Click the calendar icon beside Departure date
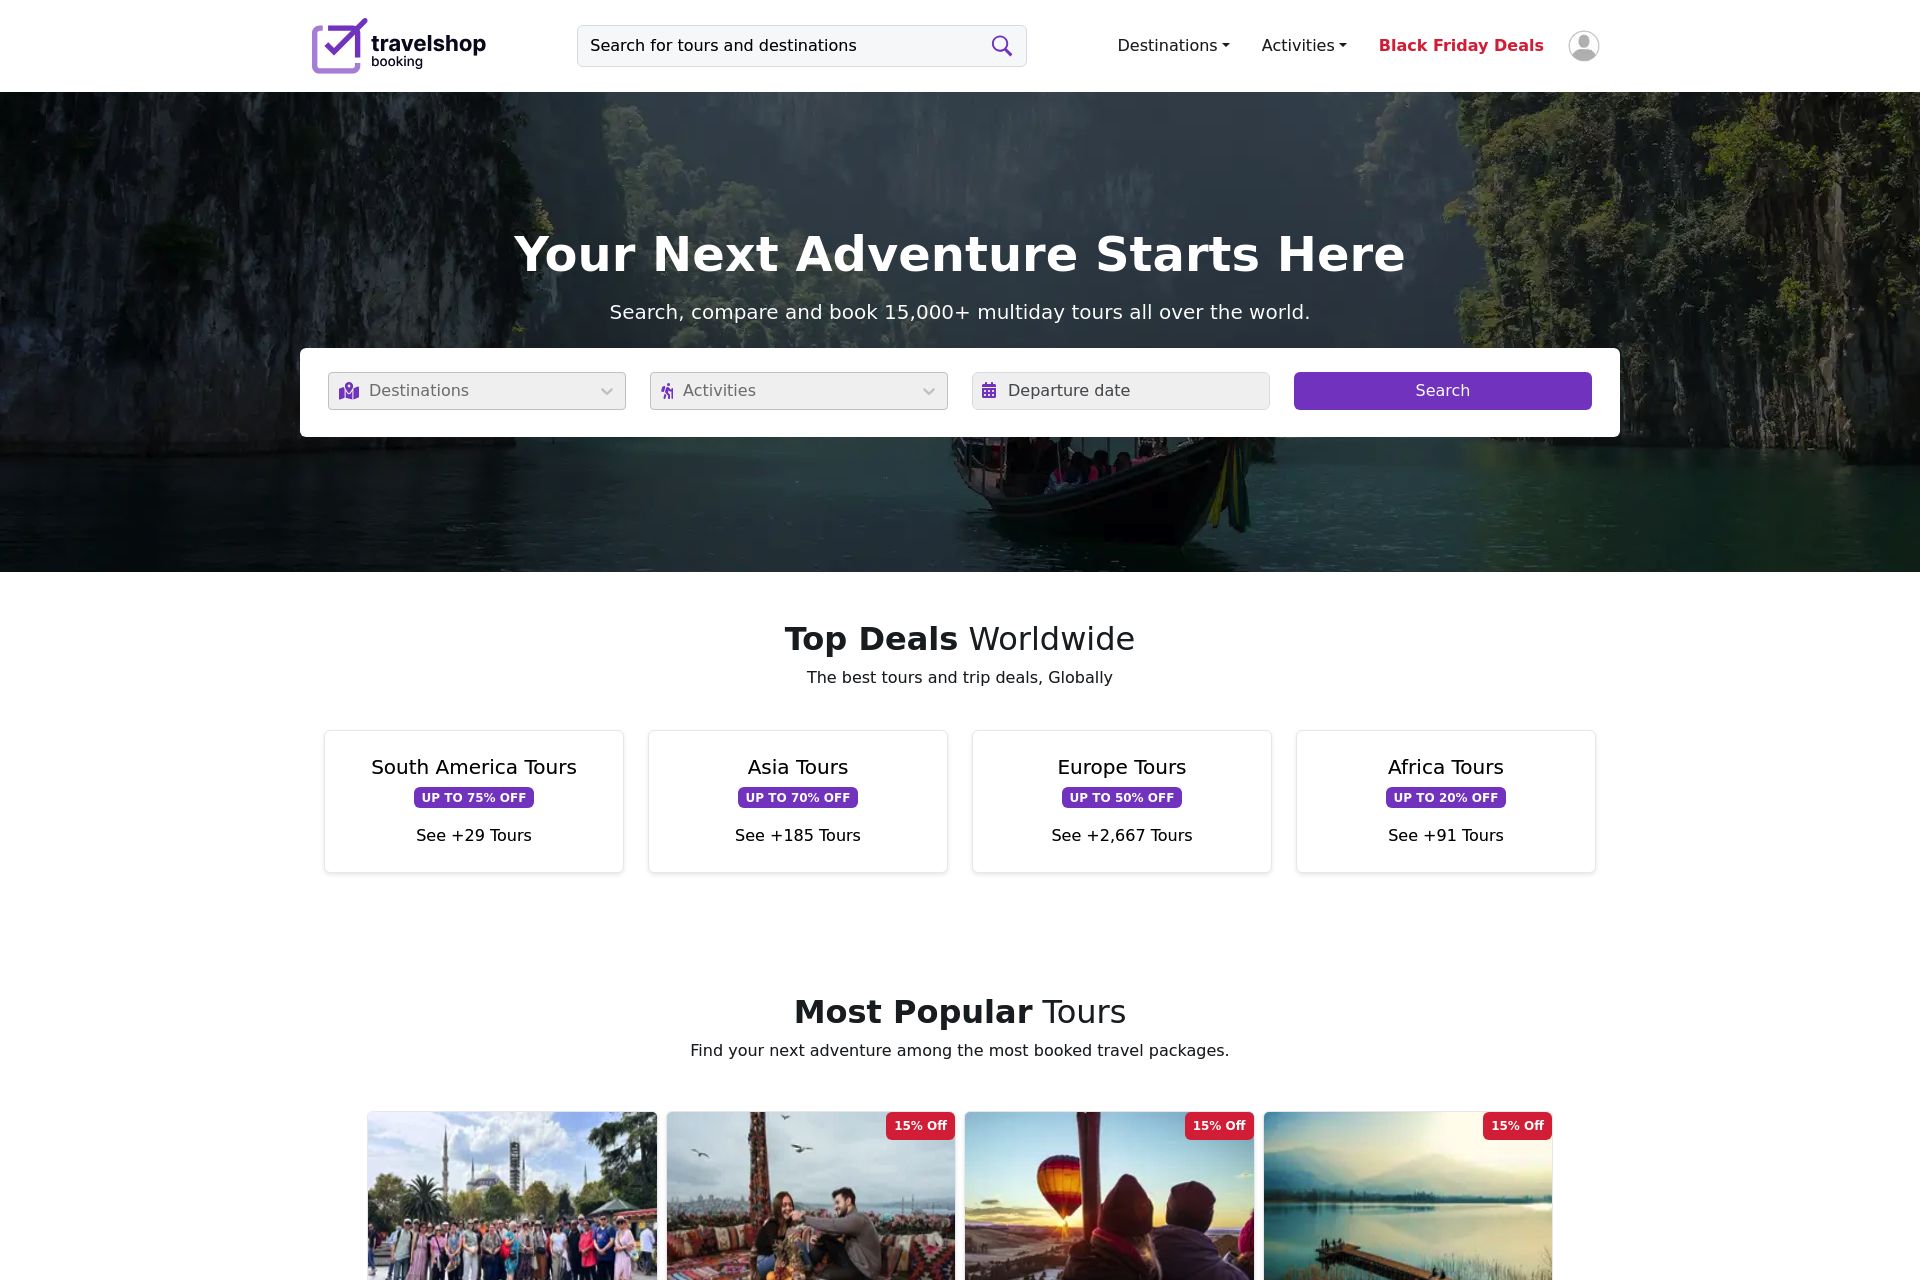The image size is (1920, 1280). (989, 391)
